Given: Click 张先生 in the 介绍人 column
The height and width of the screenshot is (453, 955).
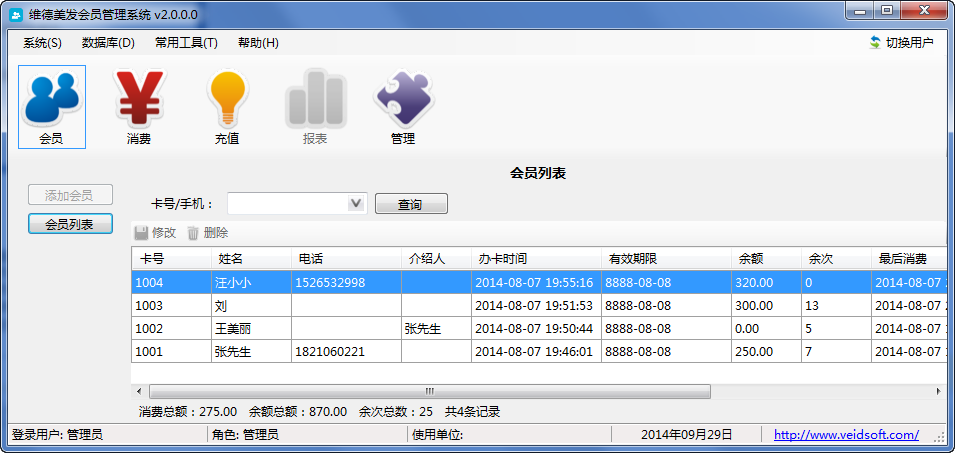Looking at the screenshot, I should click(436, 329).
